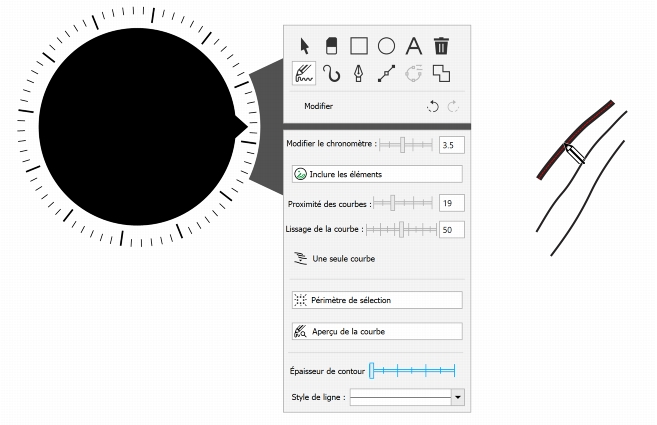This screenshot has width=657, height=425.
Task: Click the Aperçu de la courbe button
Action: point(376,331)
